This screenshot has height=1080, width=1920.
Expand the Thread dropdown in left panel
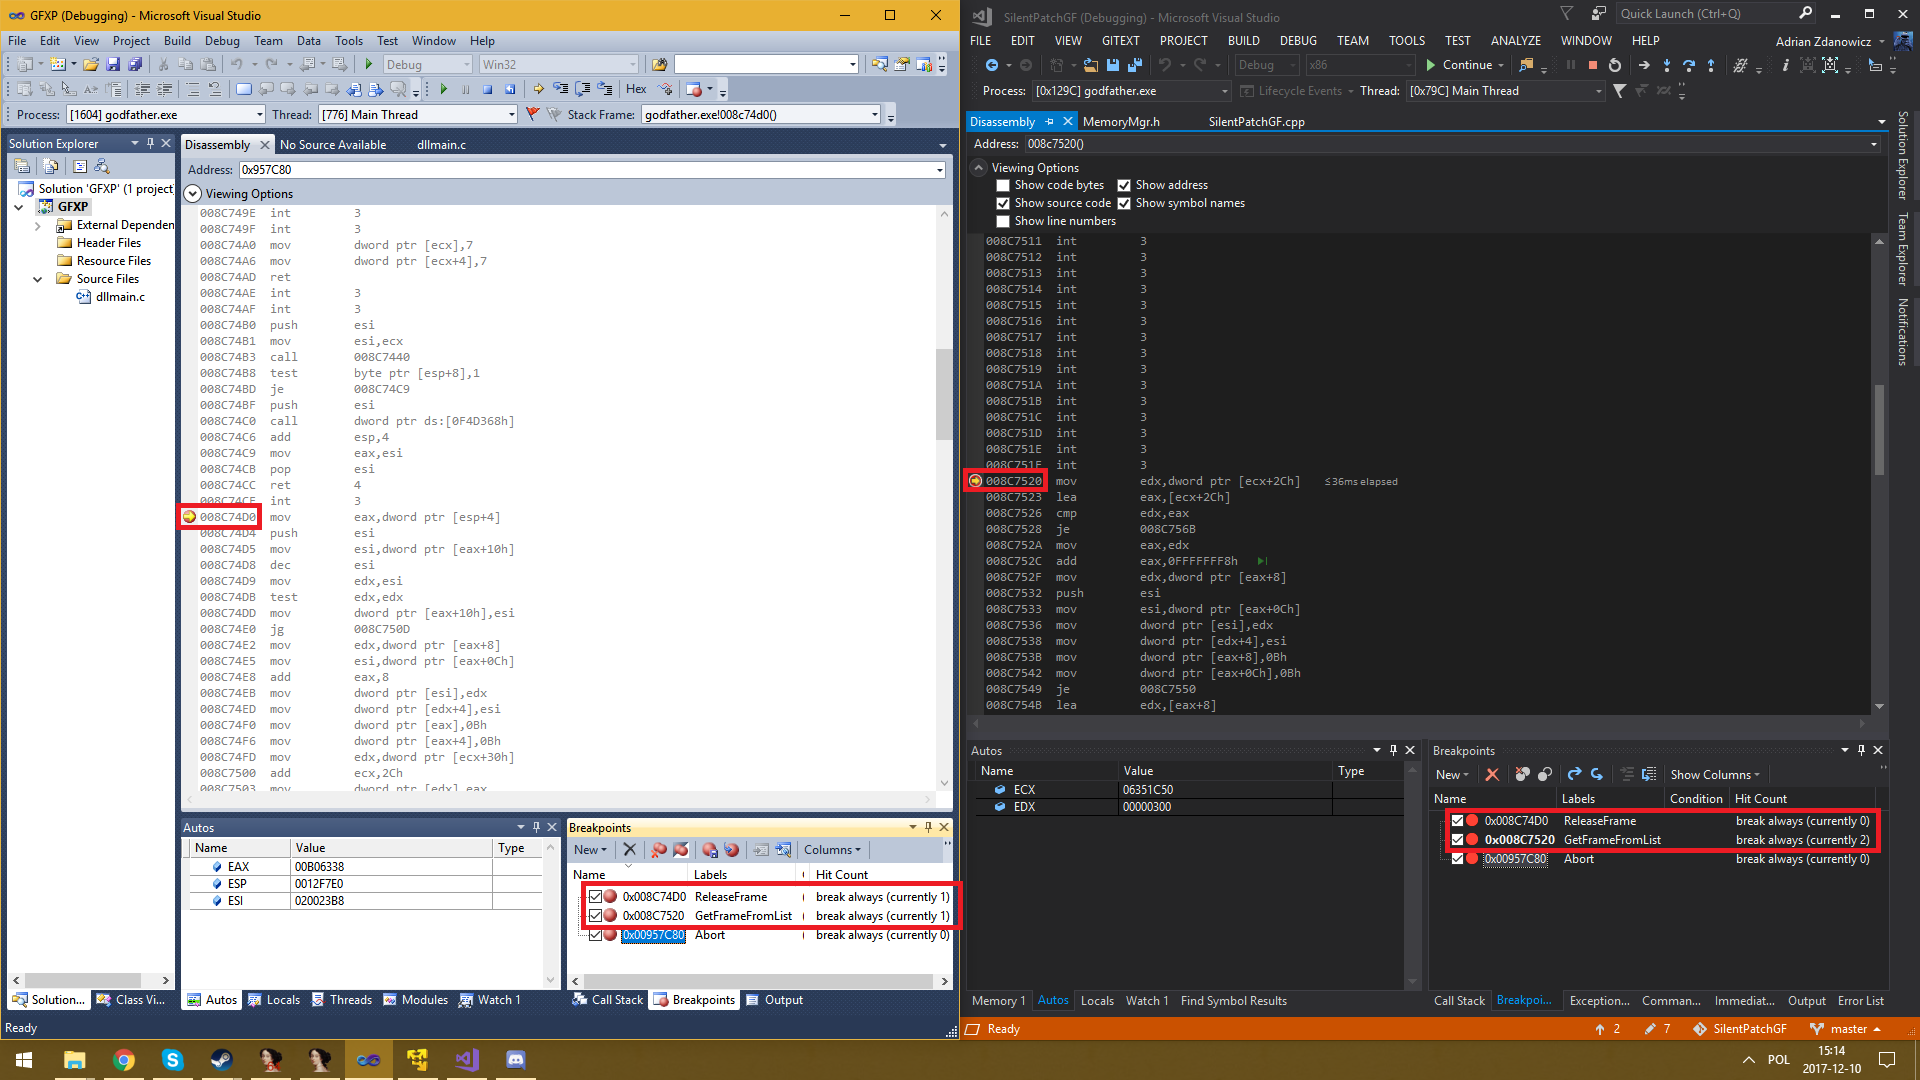coord(513,115)
